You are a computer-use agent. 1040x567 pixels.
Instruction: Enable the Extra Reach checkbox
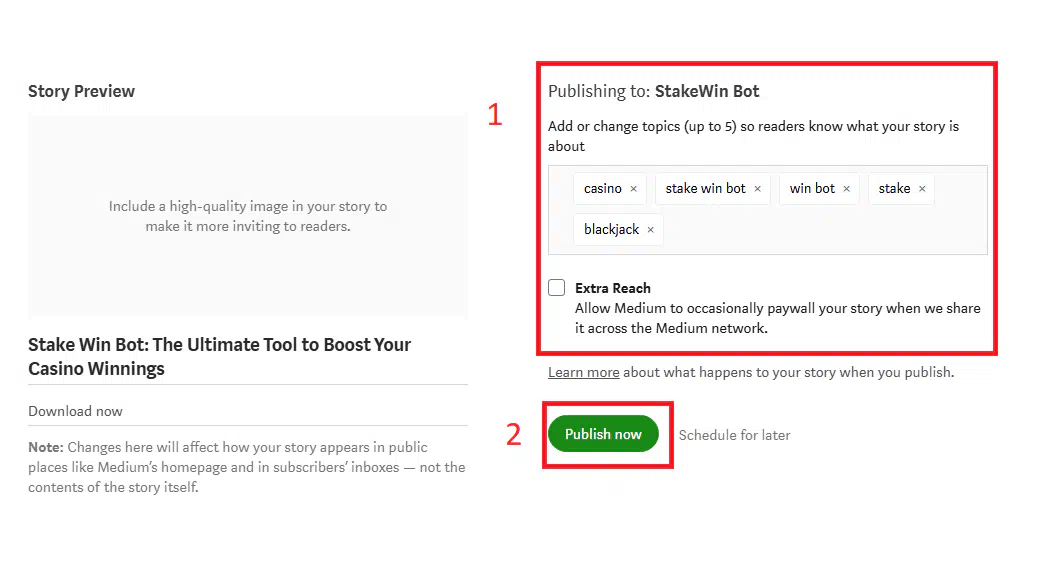click(556, 287)
